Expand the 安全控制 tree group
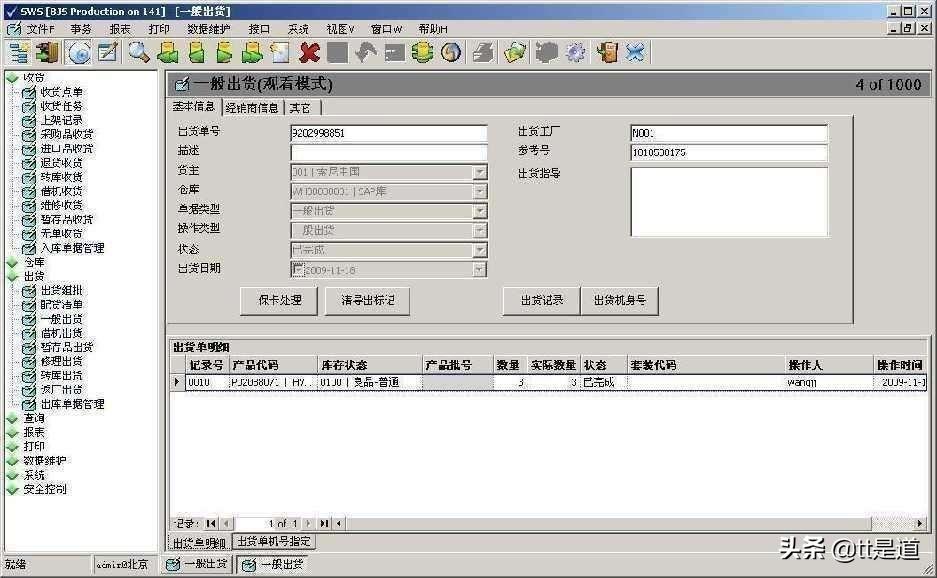 click(12, 490)
